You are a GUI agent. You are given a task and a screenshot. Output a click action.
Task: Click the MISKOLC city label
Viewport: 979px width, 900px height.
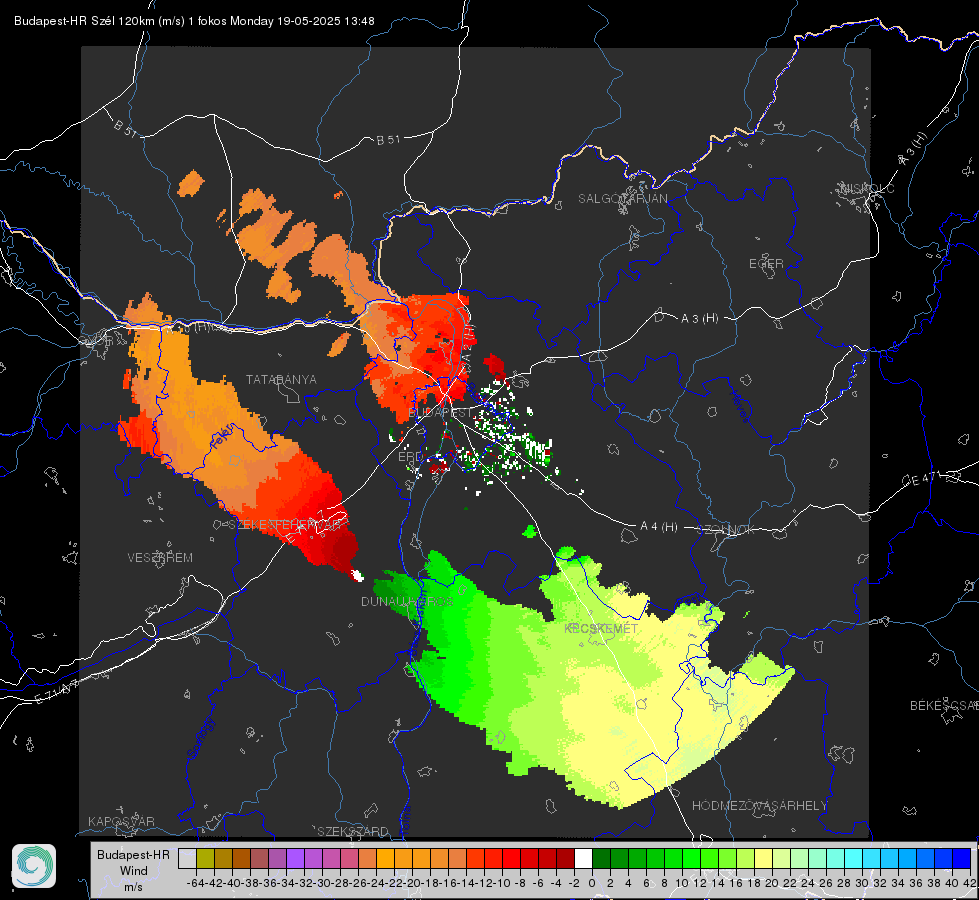867,188
